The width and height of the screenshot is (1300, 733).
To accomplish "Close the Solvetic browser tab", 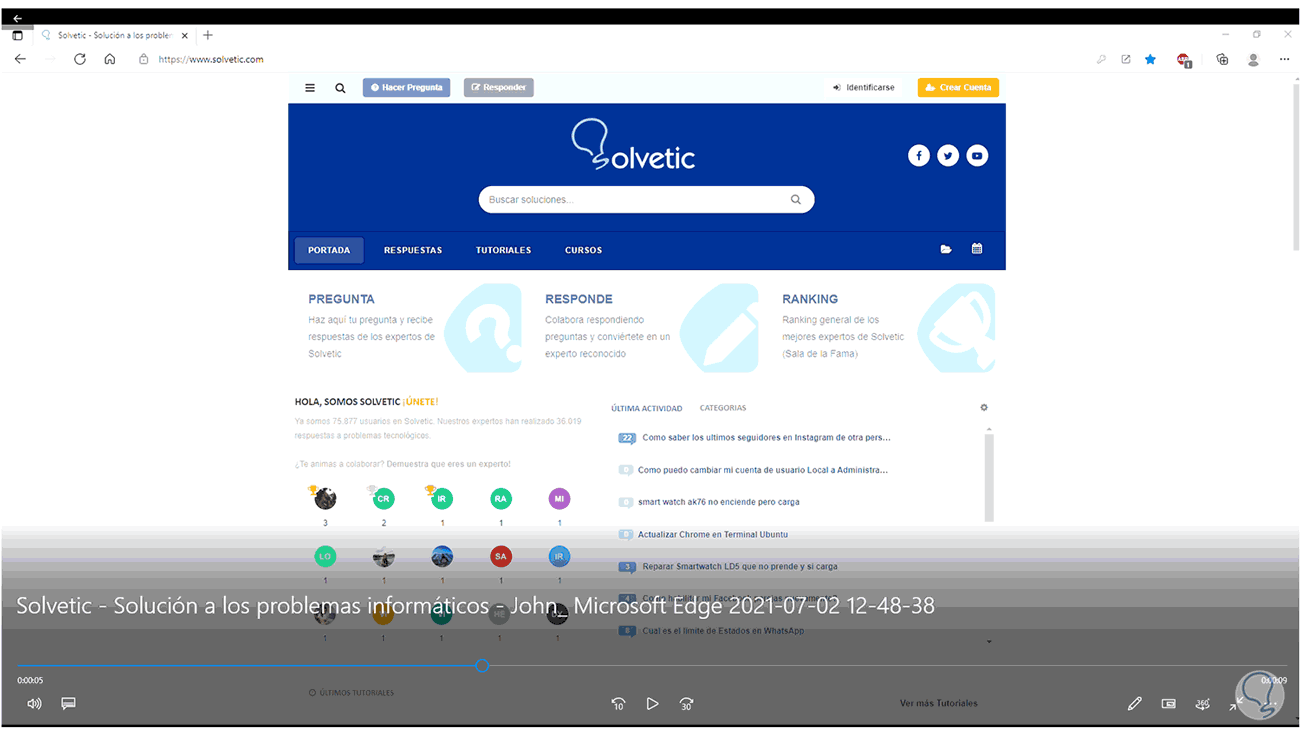I will (184, 35).
